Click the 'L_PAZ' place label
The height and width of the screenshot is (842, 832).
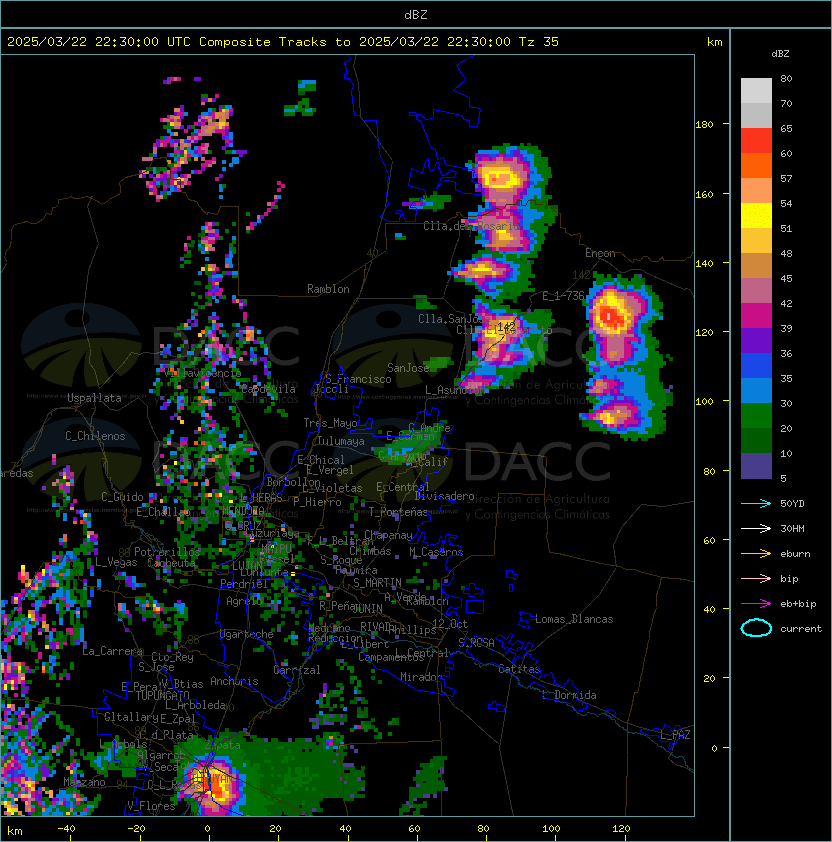[675, 735]
